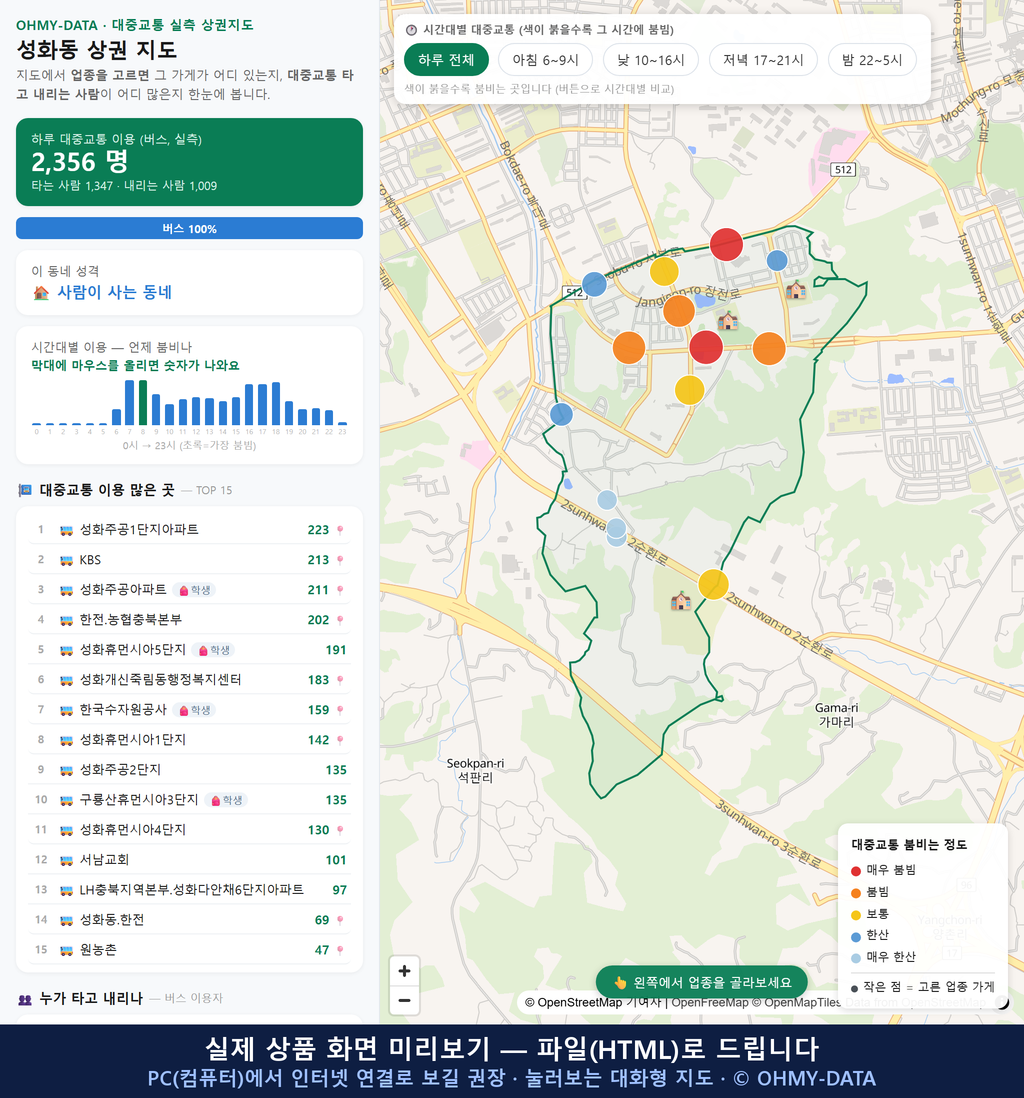Screen dimensions: 1024x1098
Task: Select the KBS stop name
Action: [90, 560]
